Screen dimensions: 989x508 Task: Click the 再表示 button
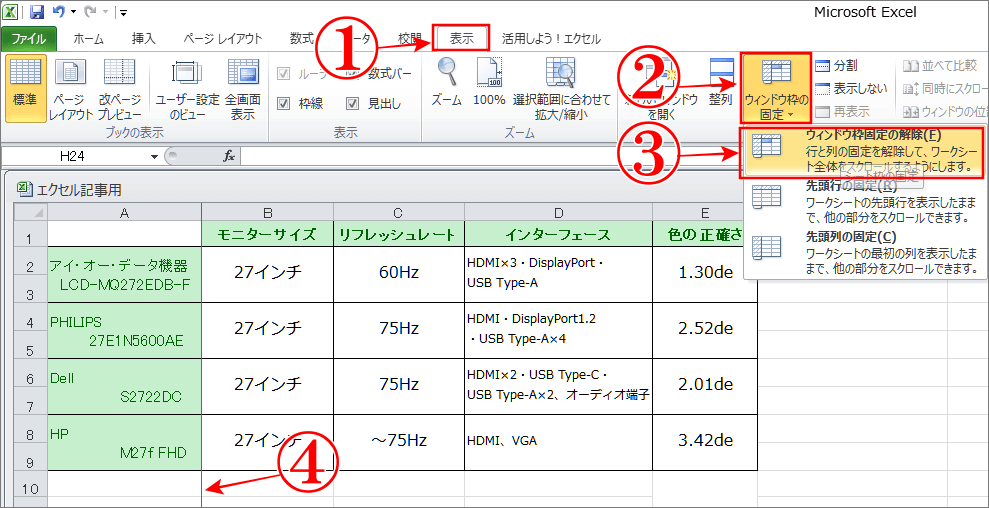(842, 112)
